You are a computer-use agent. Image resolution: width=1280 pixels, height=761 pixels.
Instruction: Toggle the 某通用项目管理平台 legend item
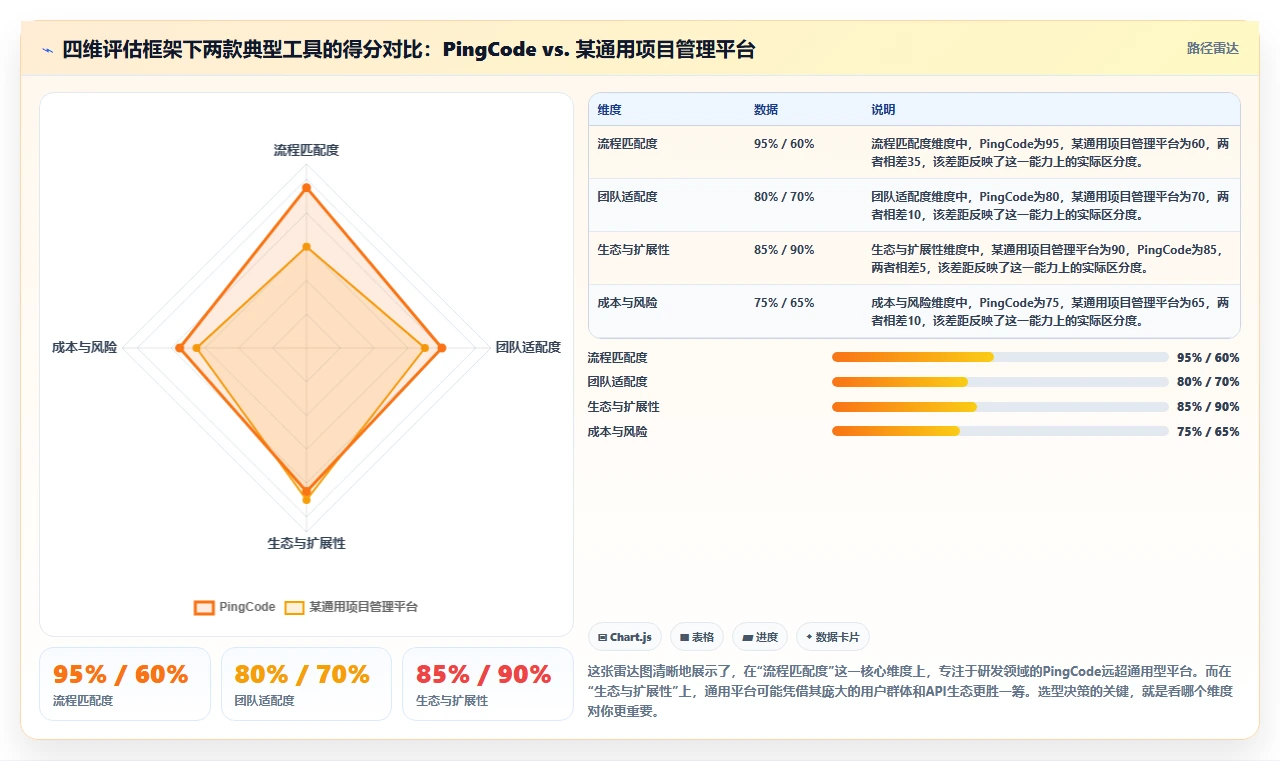[x=351, y=607]
